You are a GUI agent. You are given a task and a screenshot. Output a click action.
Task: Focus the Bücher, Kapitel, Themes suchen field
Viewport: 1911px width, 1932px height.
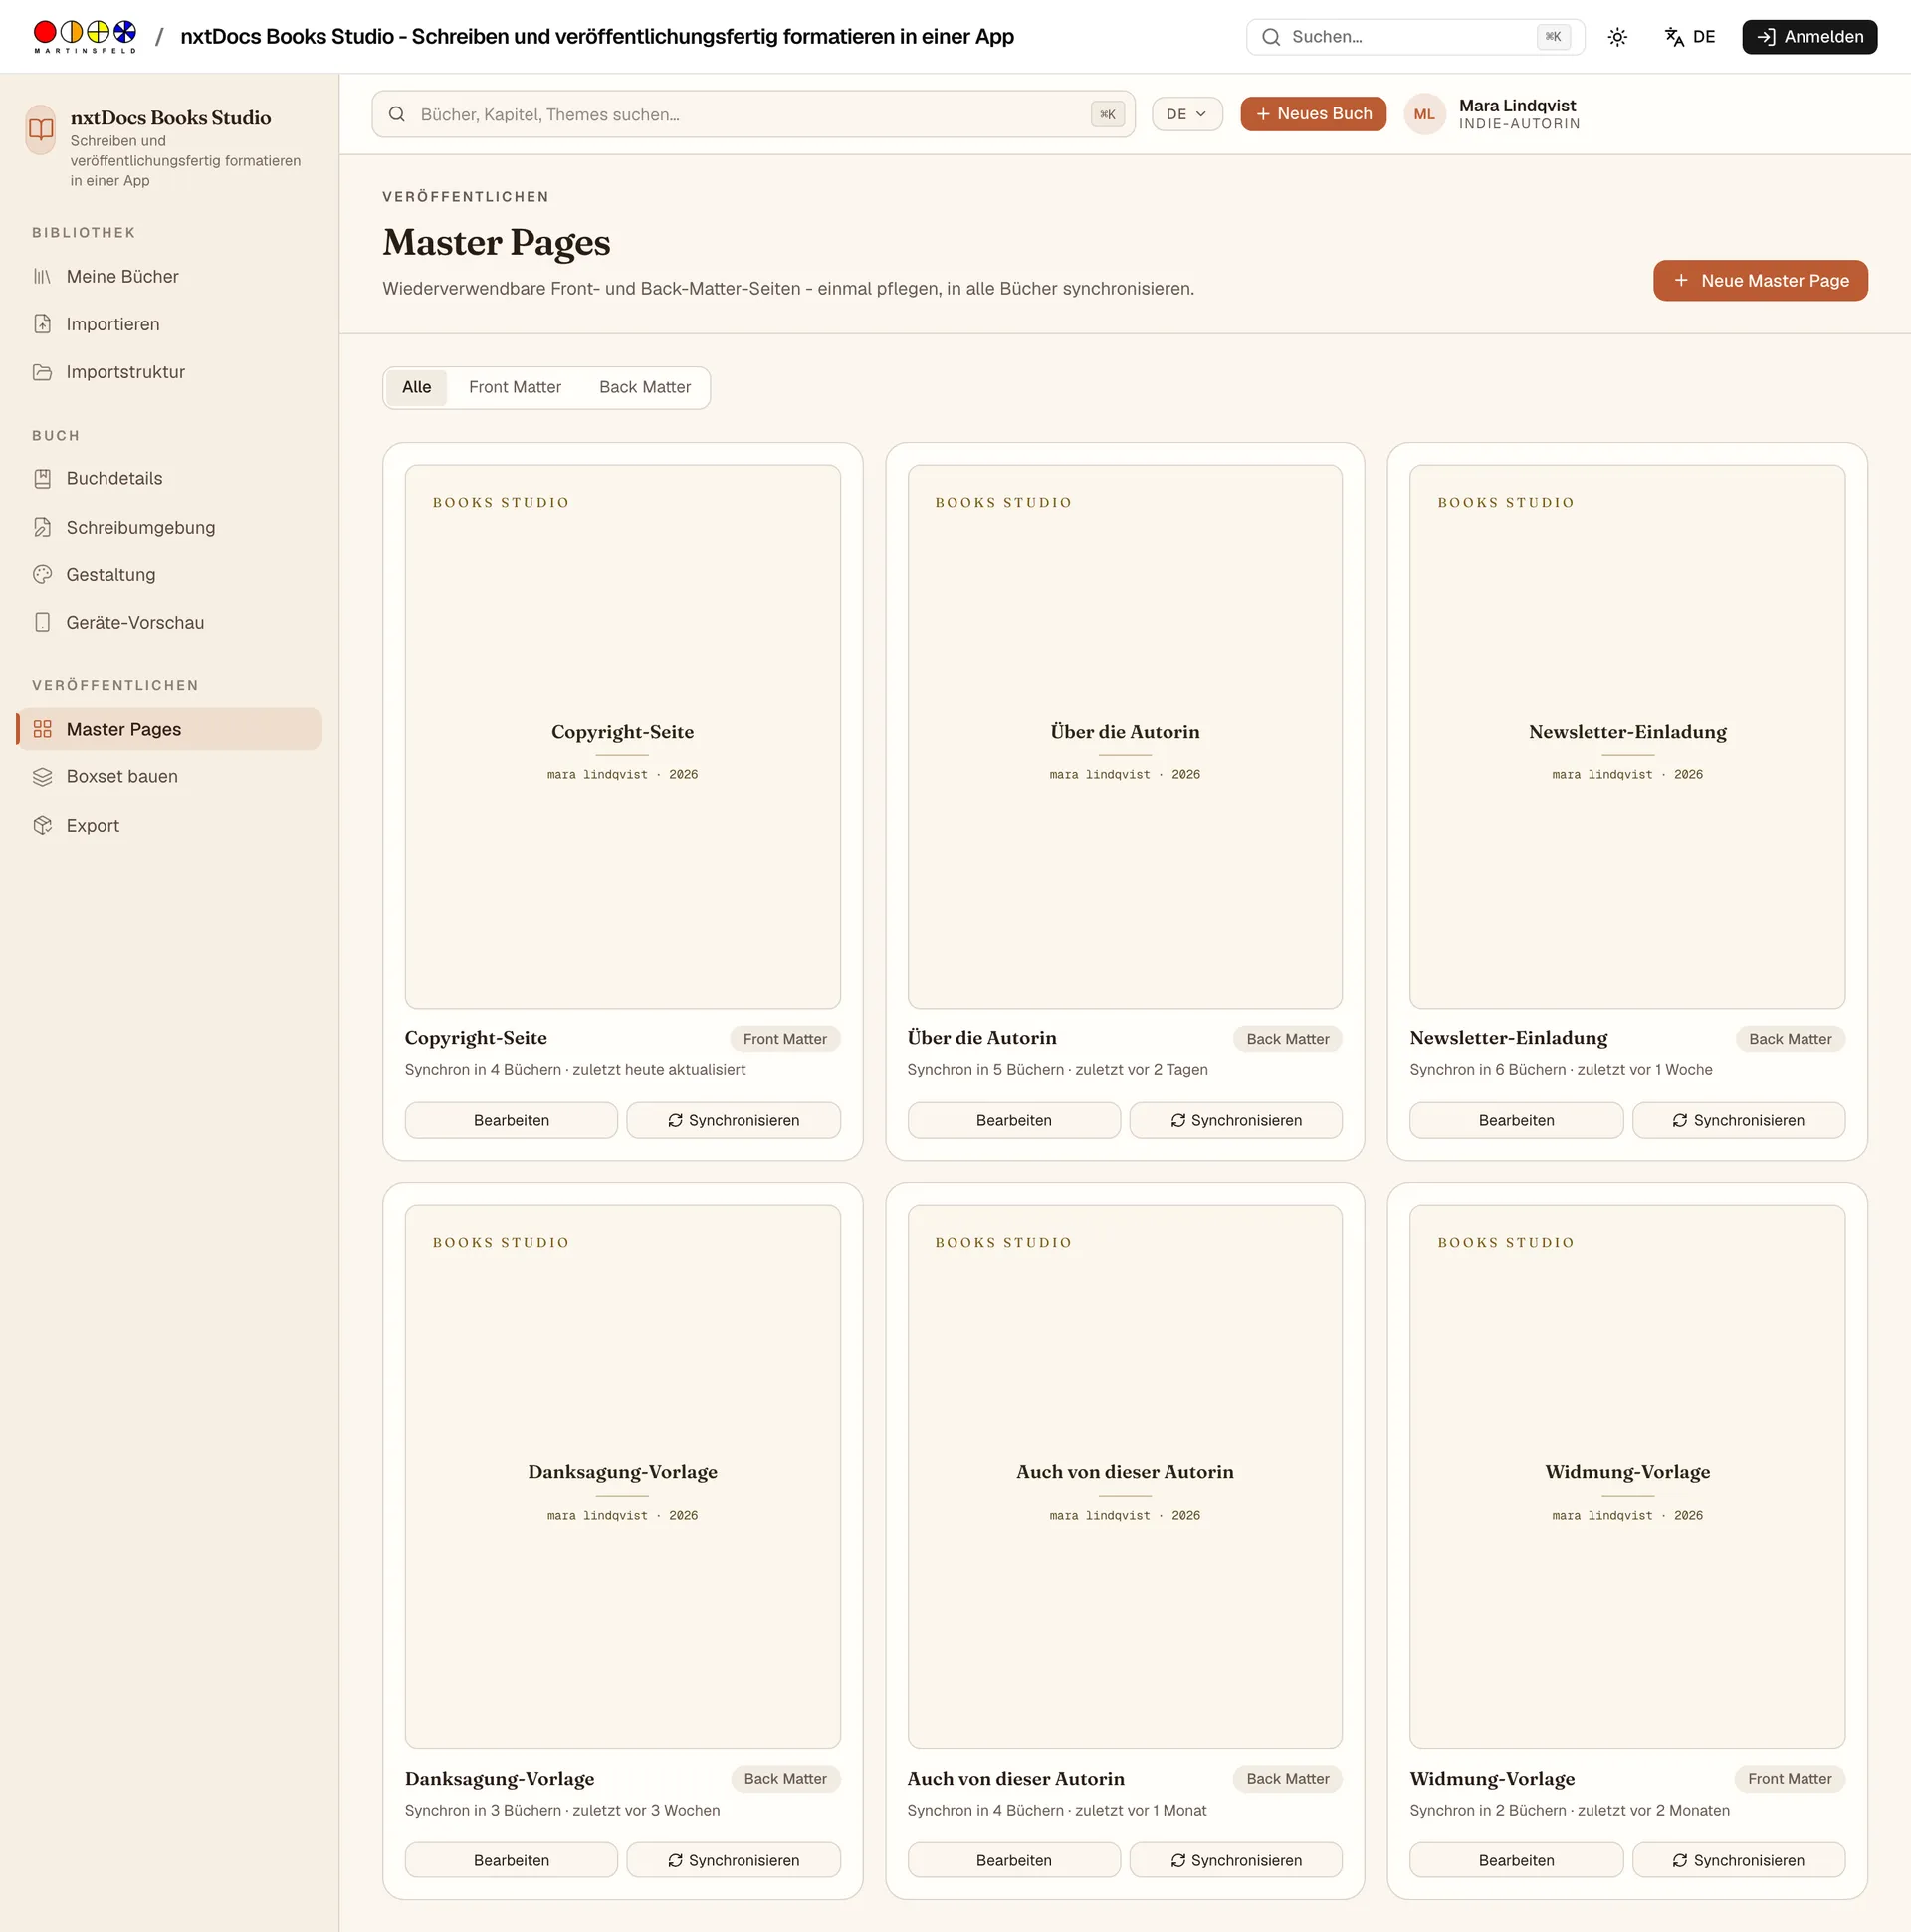753,114
